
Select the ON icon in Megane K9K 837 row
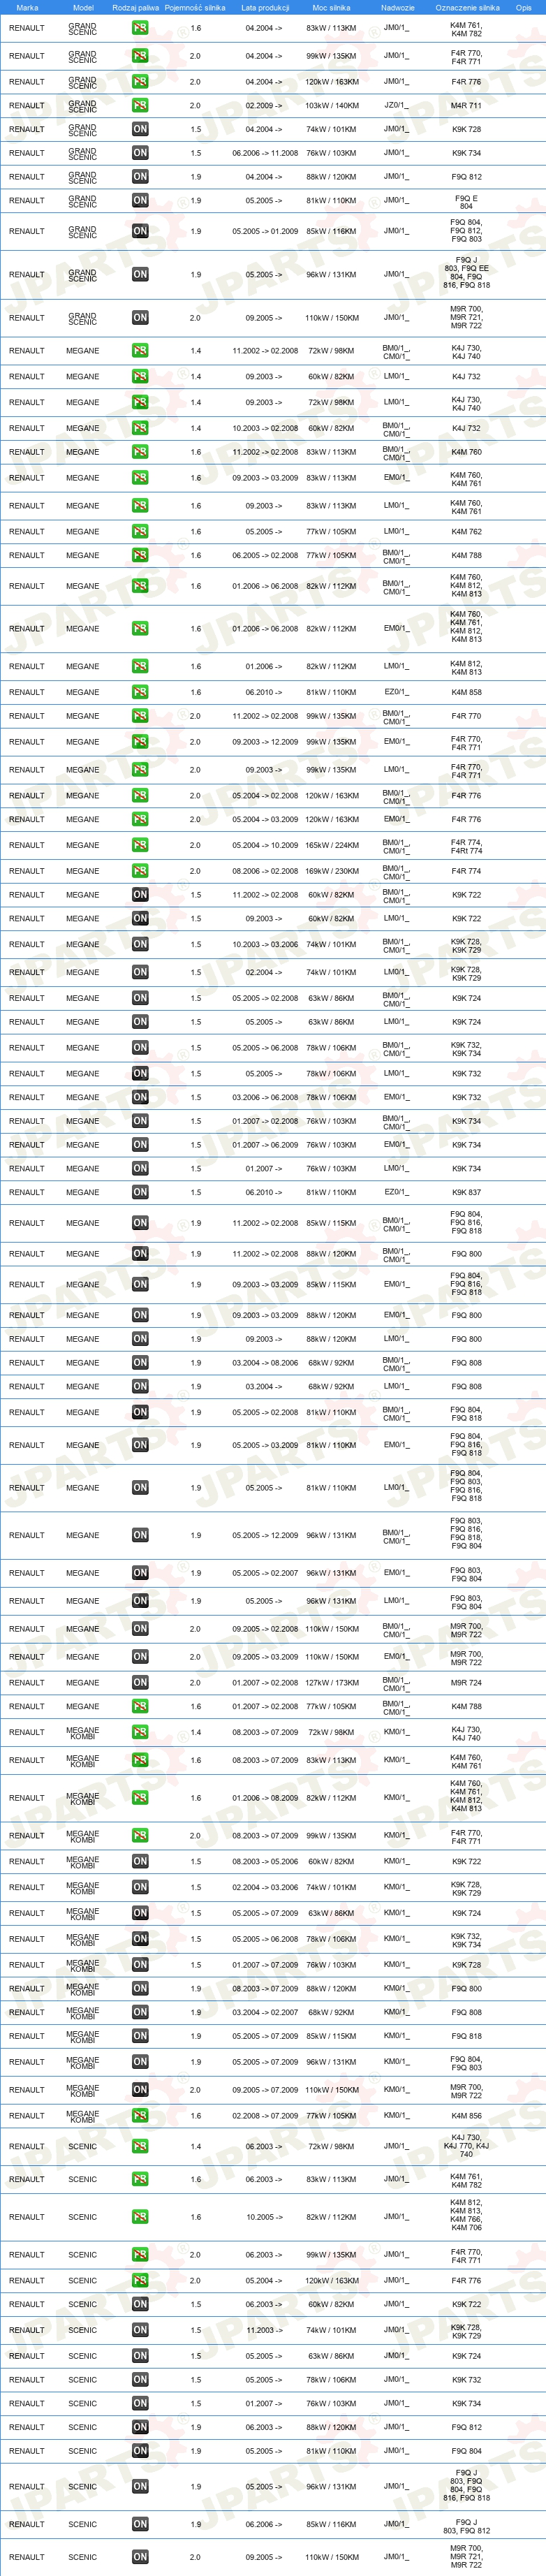click(140, 1192)
